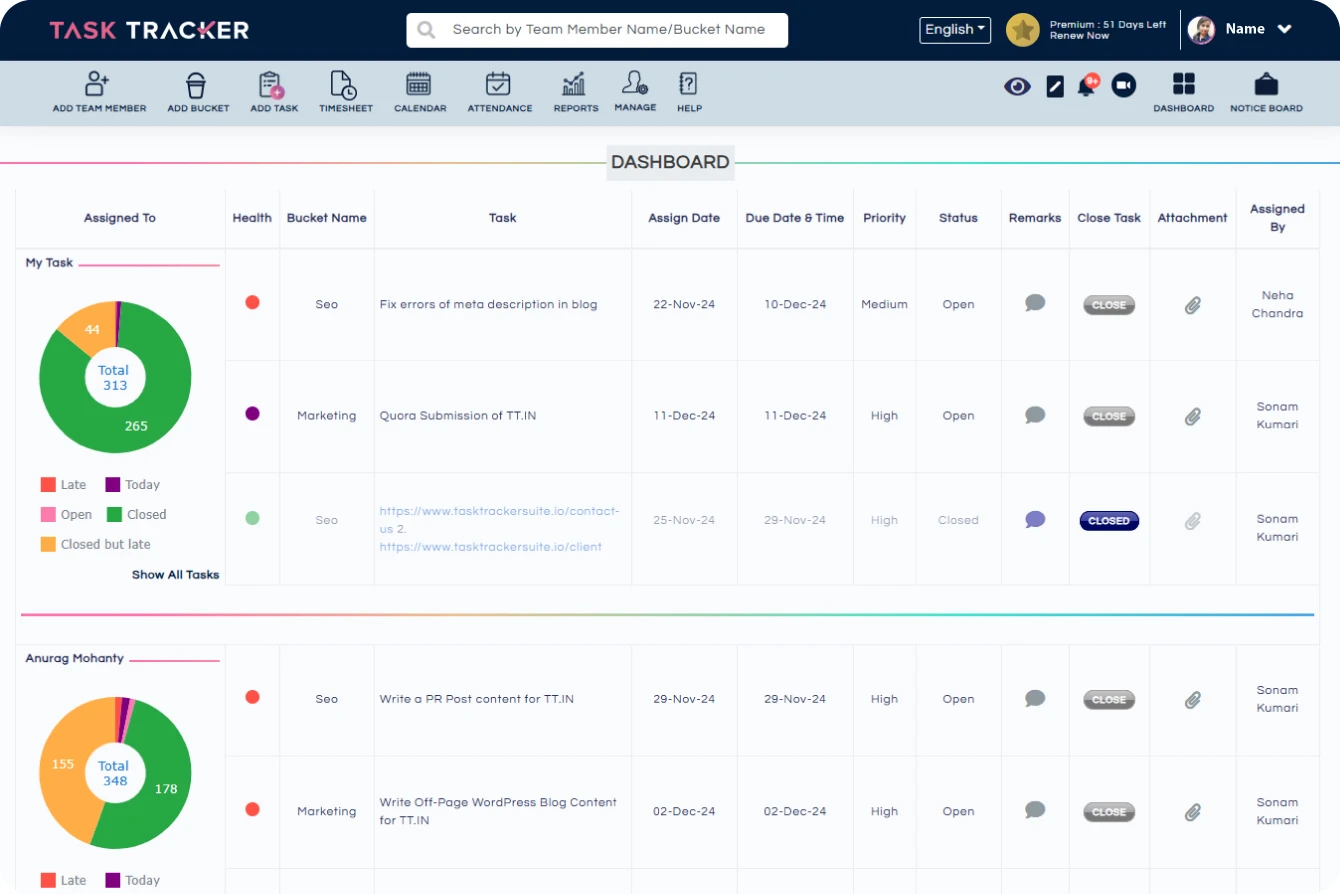
Task: Expand the English language dropdown
Action: coord(954,30)
